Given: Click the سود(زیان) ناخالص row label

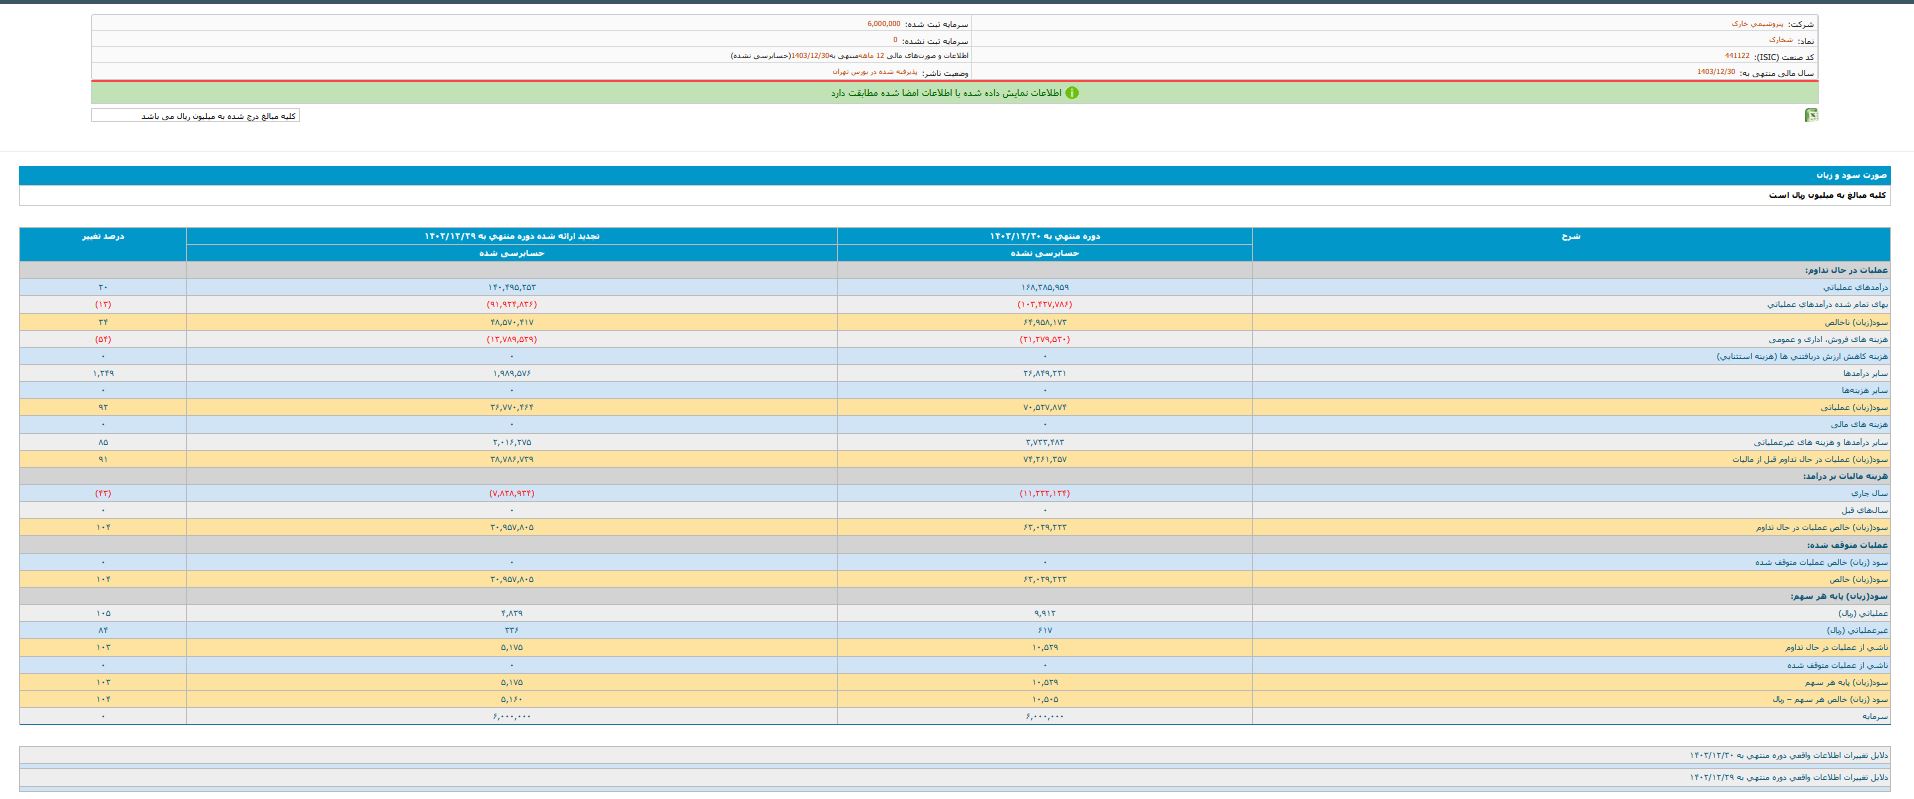Looking at the screenshot, I should tap(1856, 322).
